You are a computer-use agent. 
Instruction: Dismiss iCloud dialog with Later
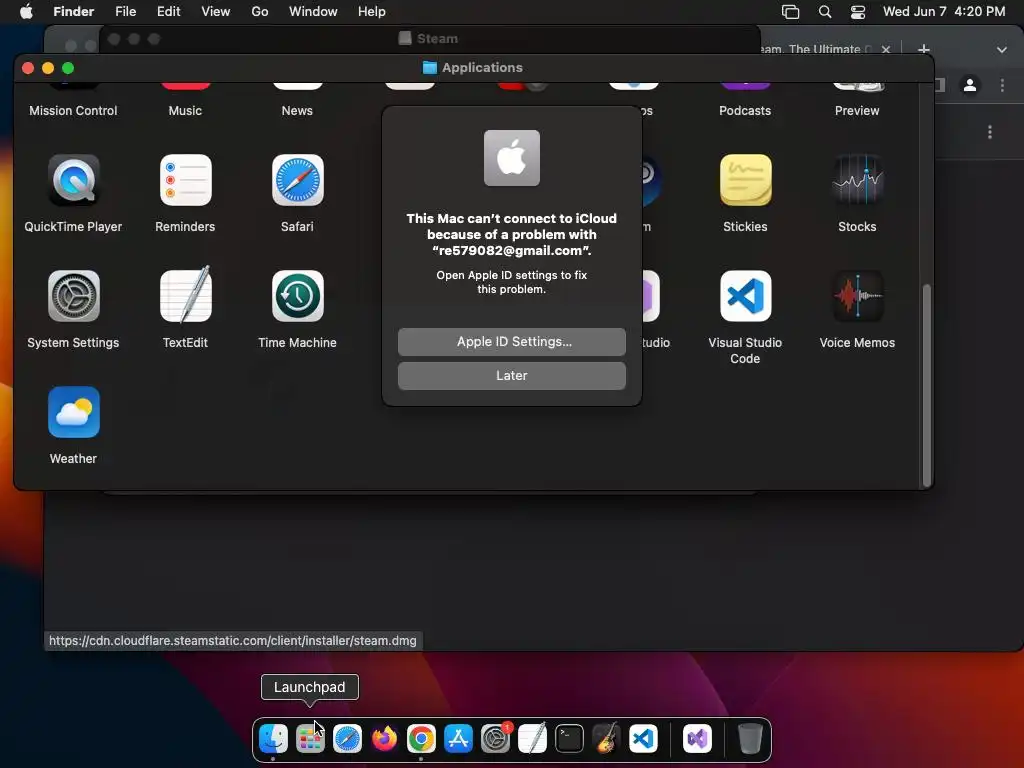pyautogui.click(x=511, y=376)
